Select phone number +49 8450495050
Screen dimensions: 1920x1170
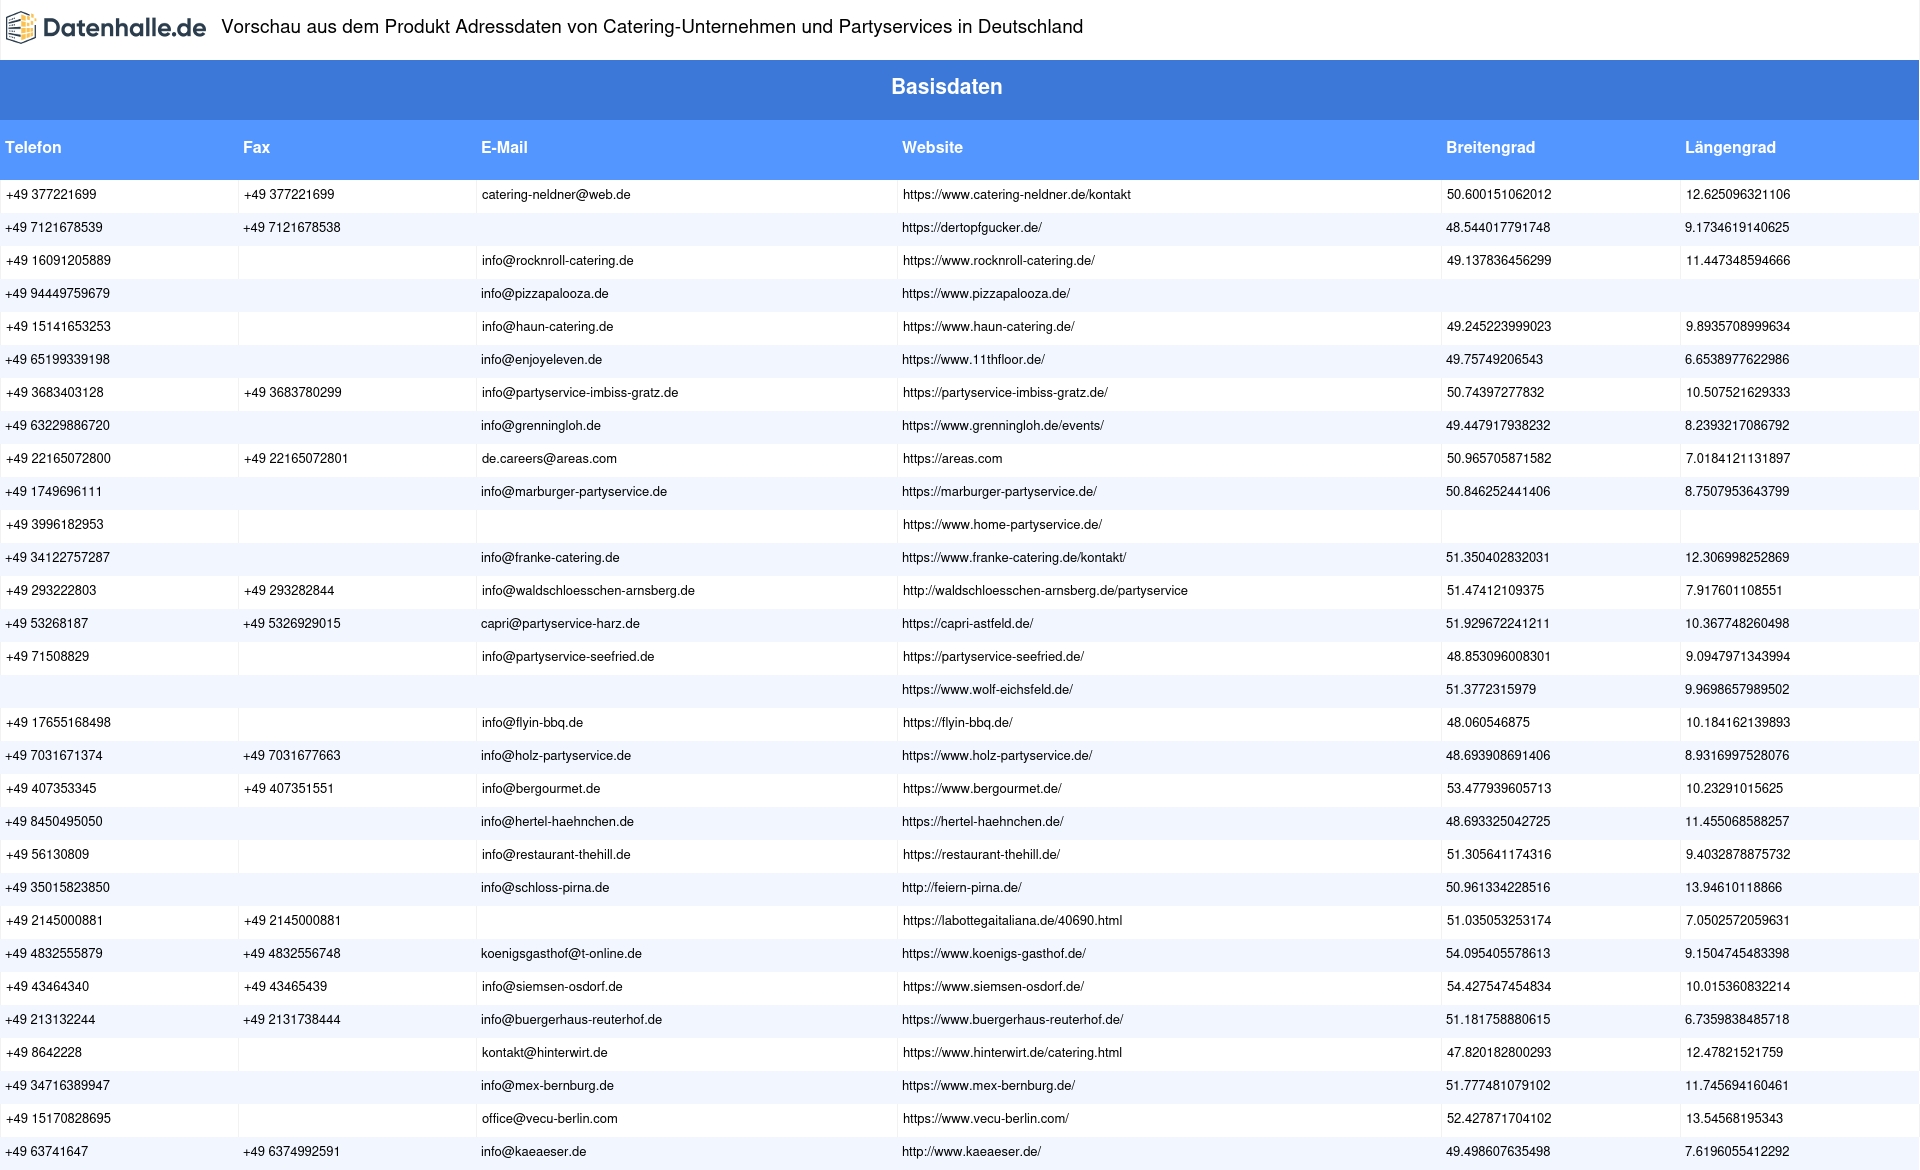[x=54, y=822]
